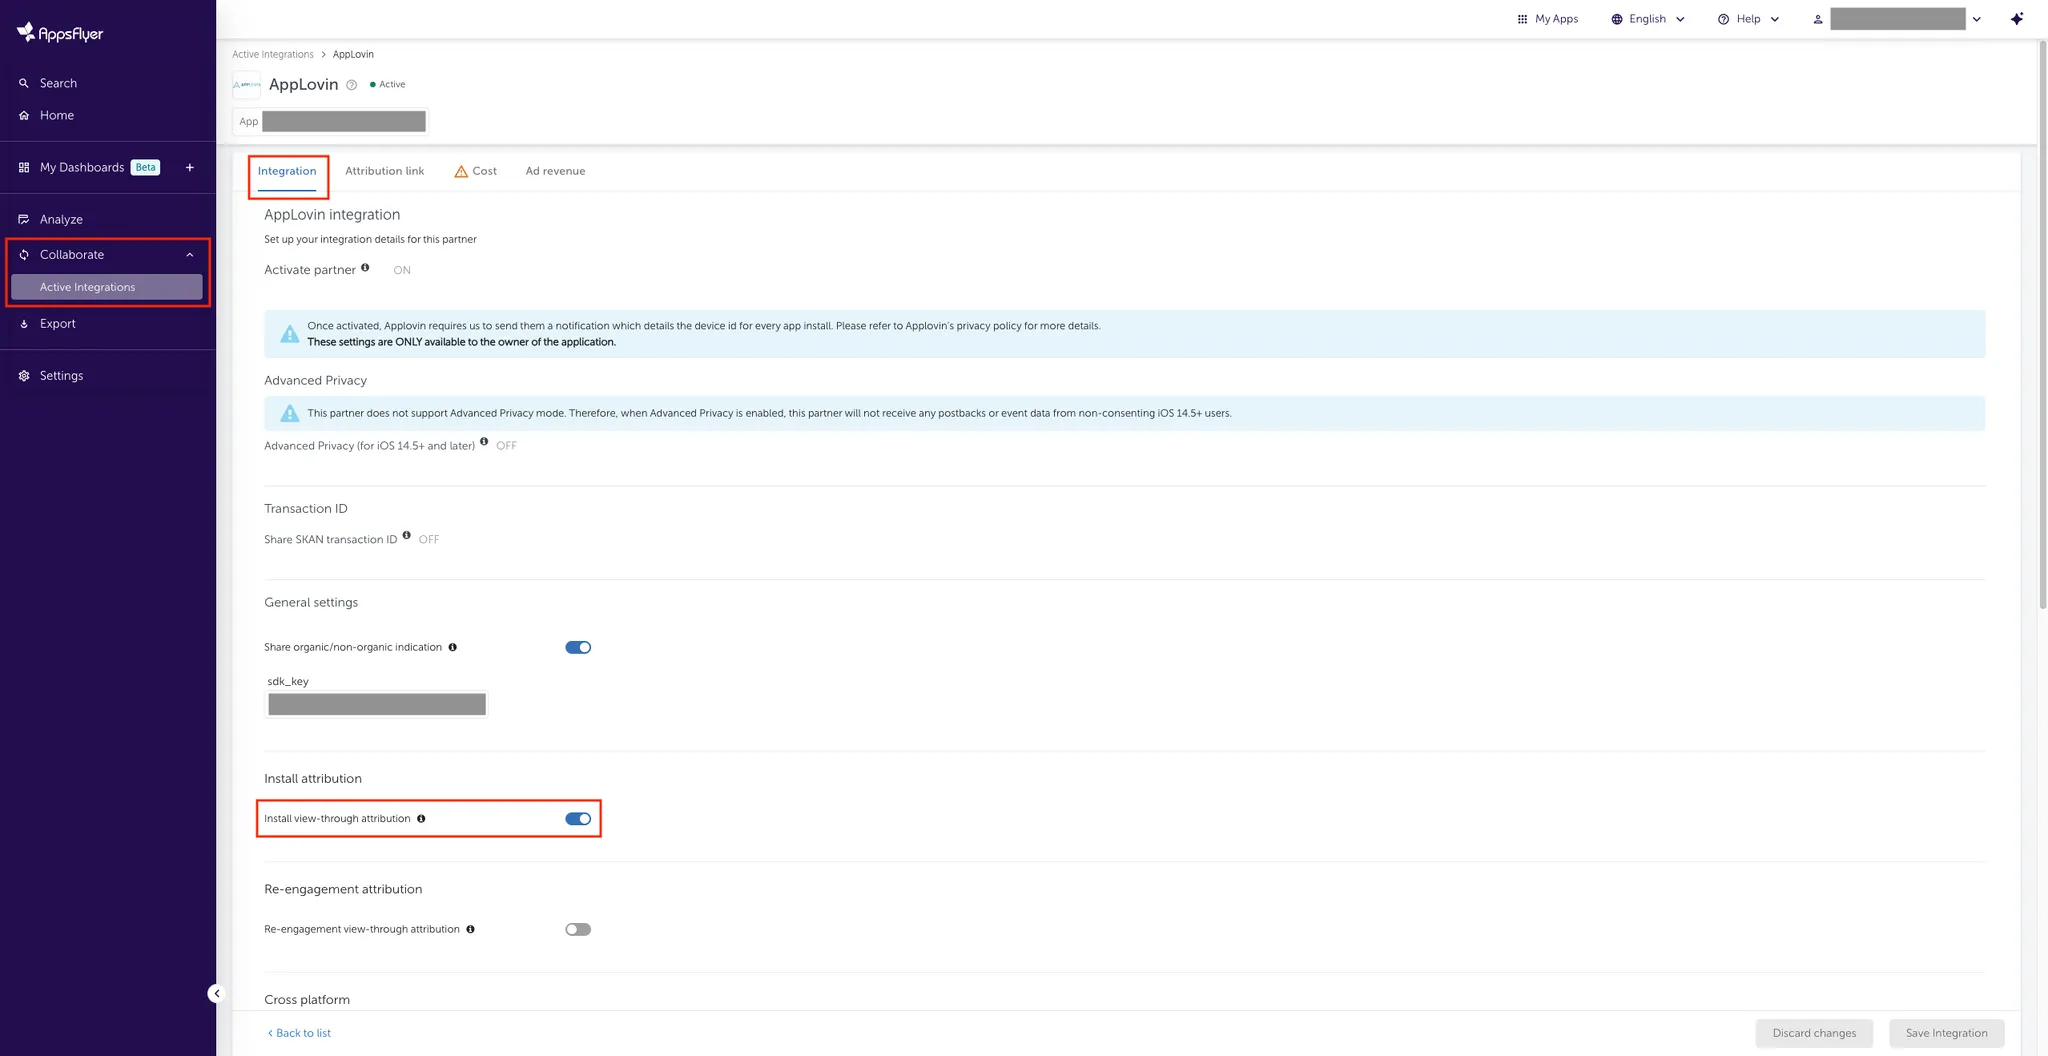Open My Dashboards section

(82, 167)
